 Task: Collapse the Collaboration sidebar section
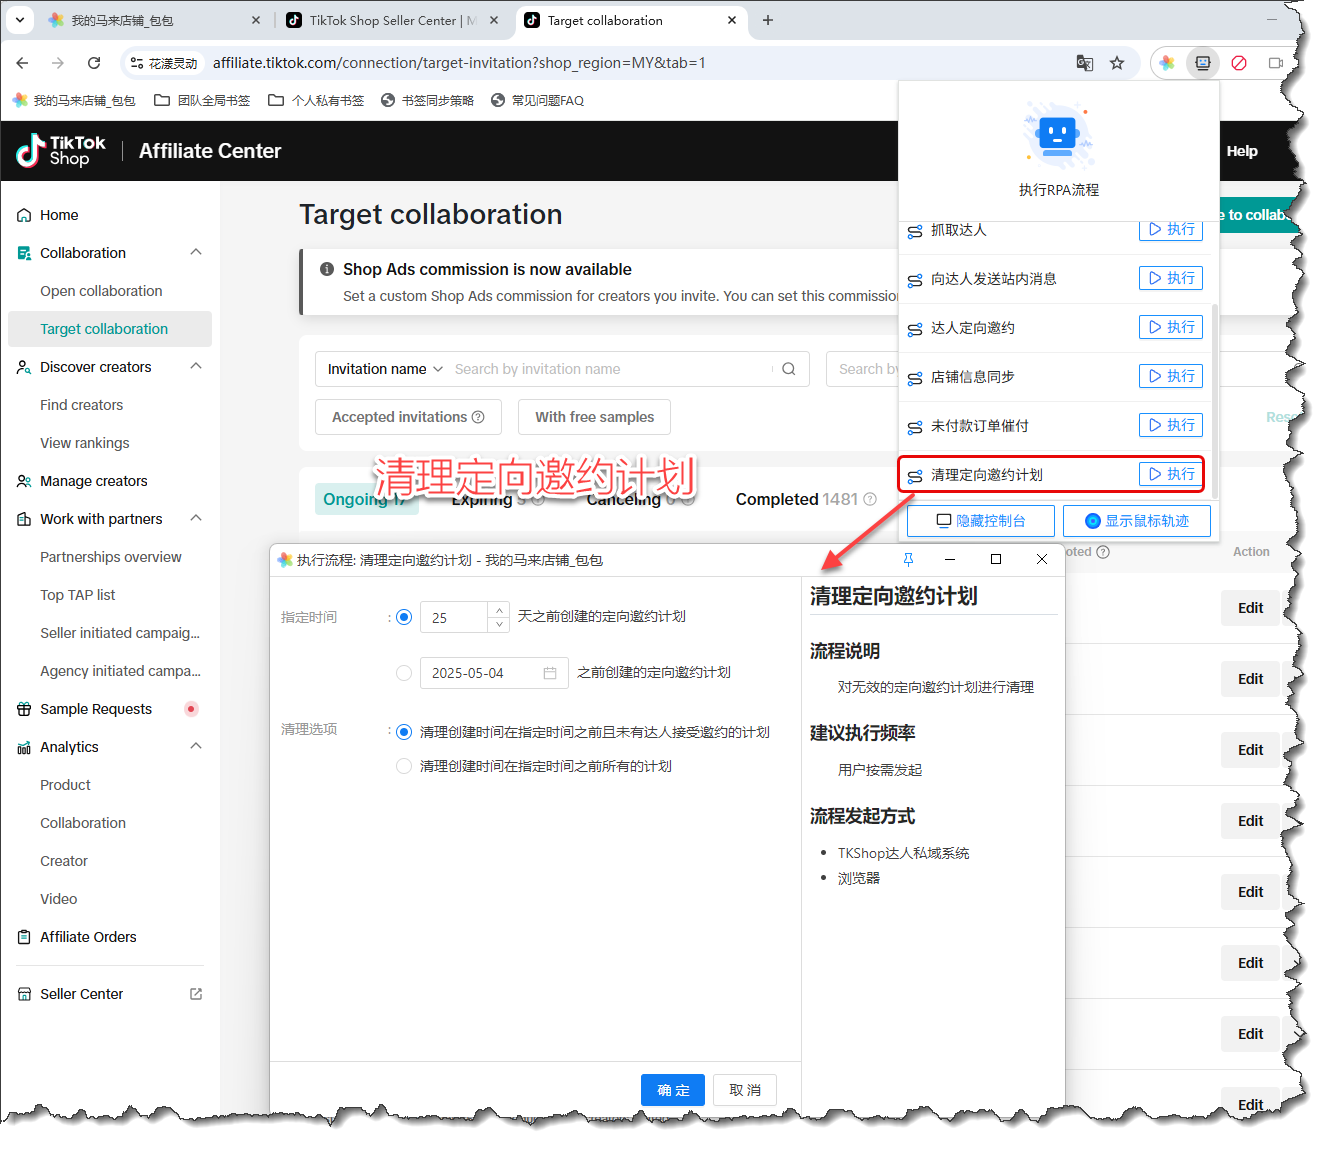pyautogui.click(x=196, y=252)
